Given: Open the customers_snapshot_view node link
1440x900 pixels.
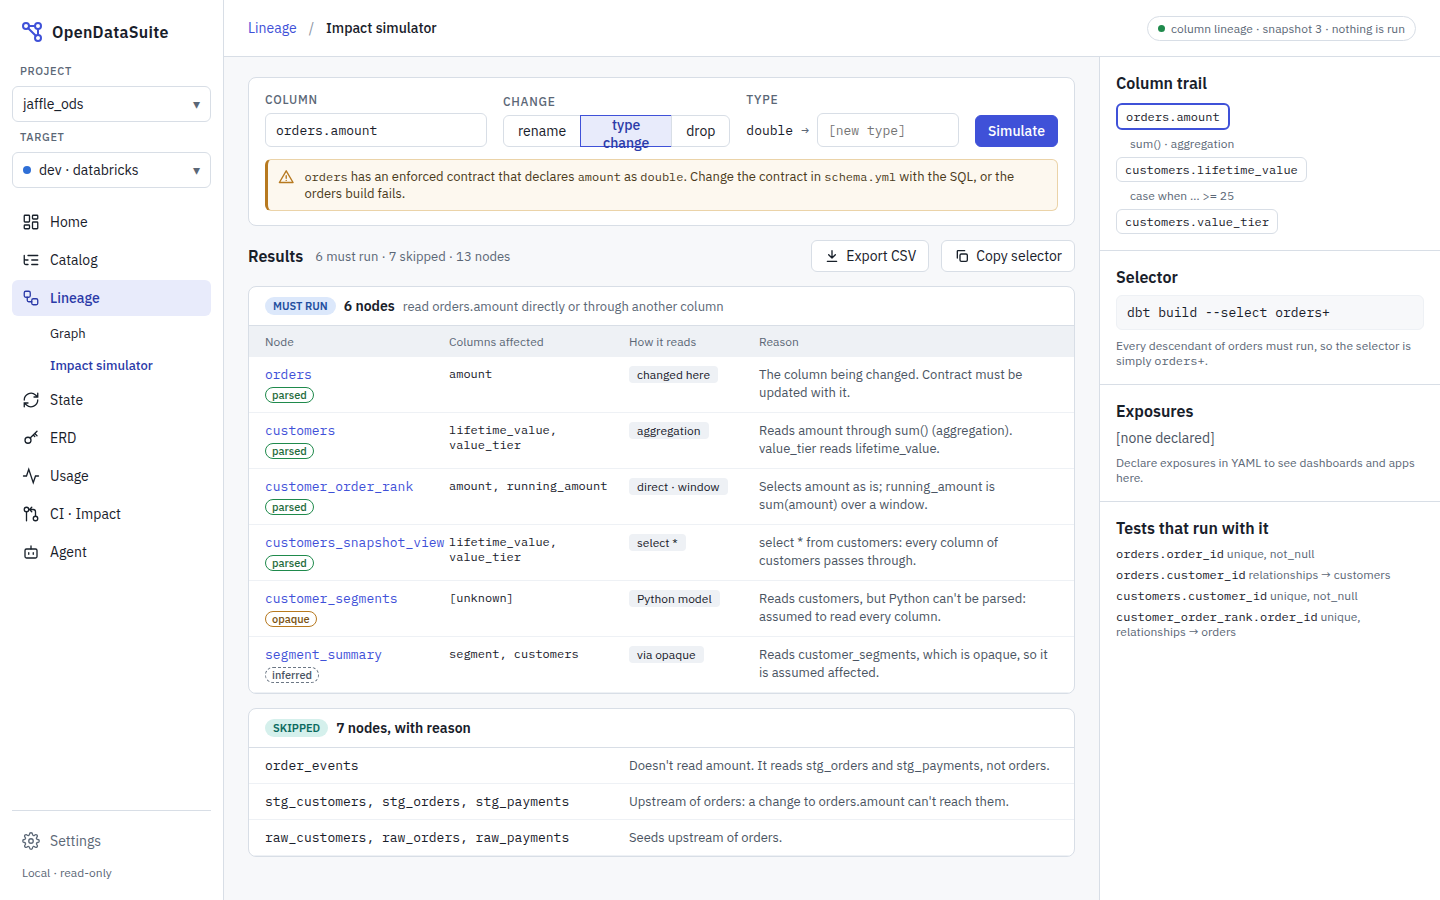Looking at the screenshot, I should click(355, 543).
